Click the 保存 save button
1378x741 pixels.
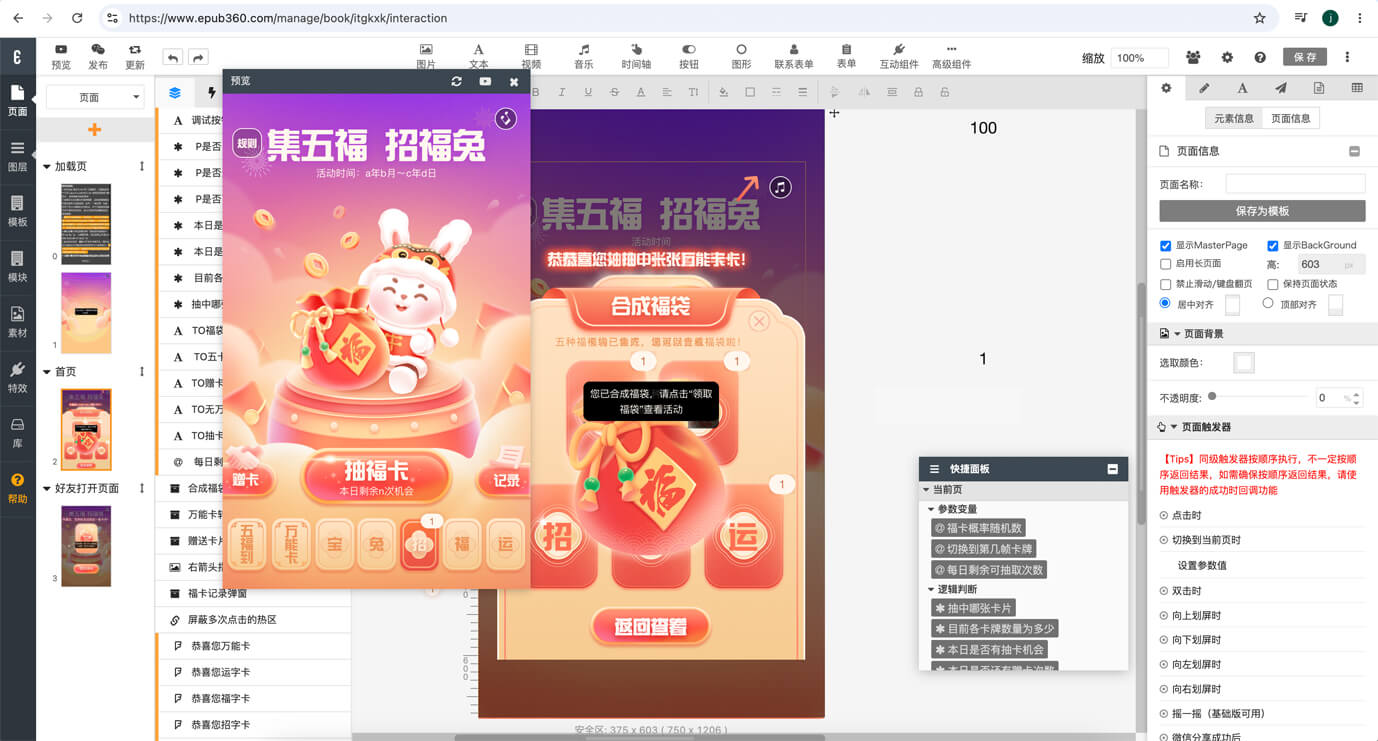point(1305,58)
